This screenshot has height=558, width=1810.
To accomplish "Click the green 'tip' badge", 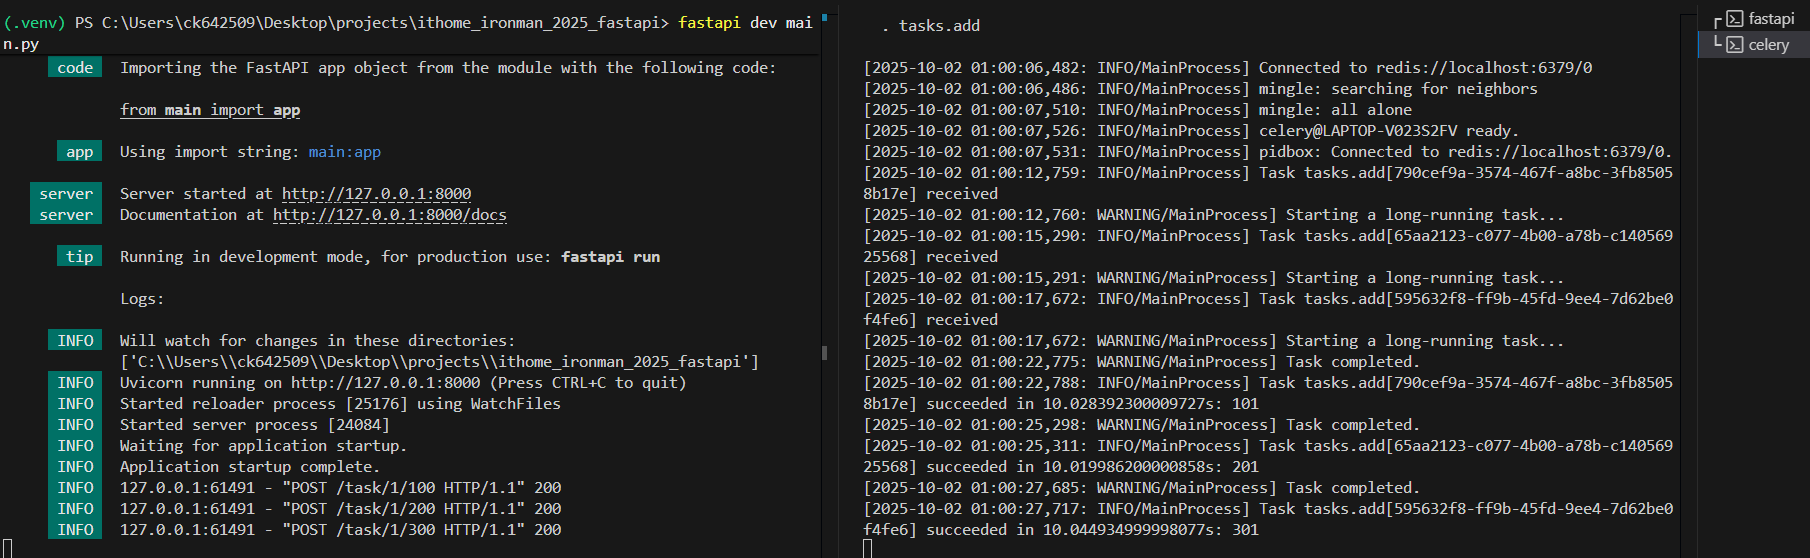I will (x=79, y=257).
